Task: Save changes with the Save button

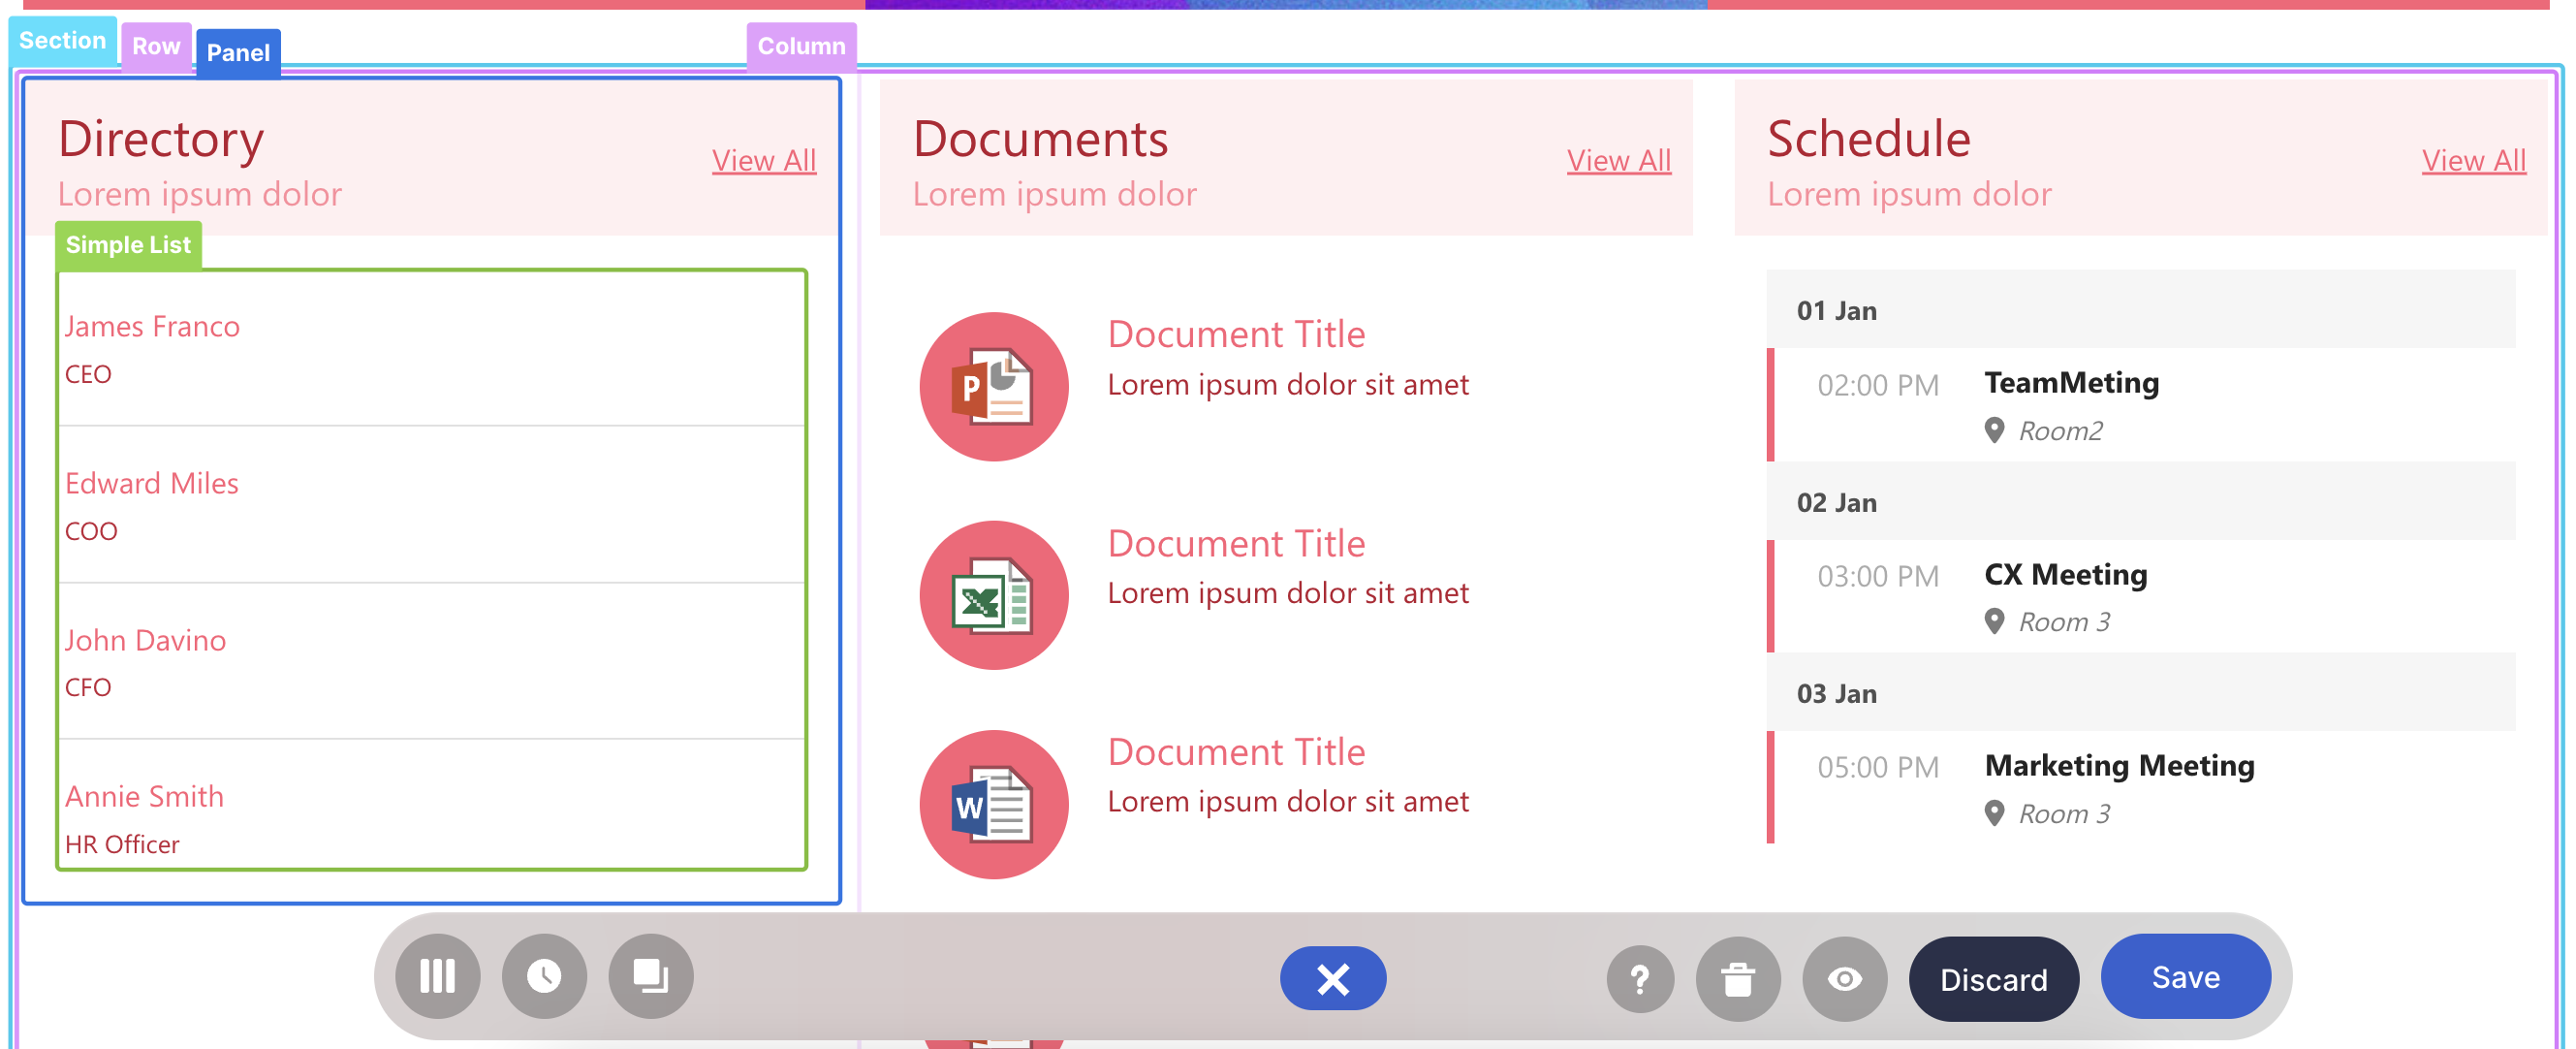Action: [2185, 976]
